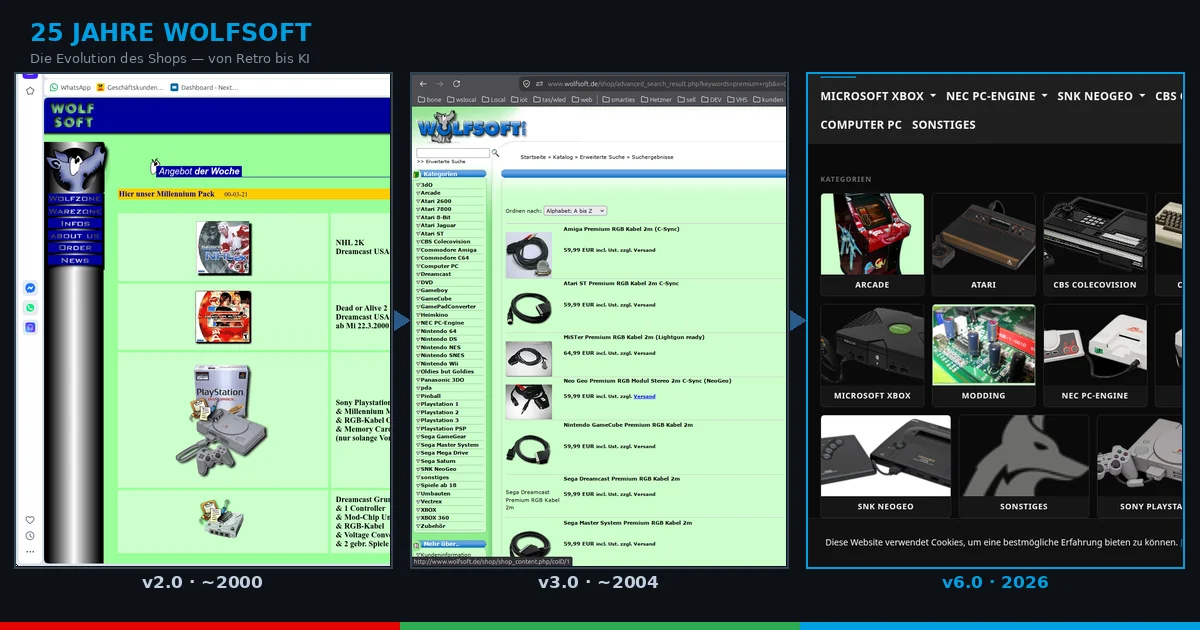1200x630 pixels.
Task: Click the WhatsApp bookmark icon in v2.0 browser
Action: point(54,88)
